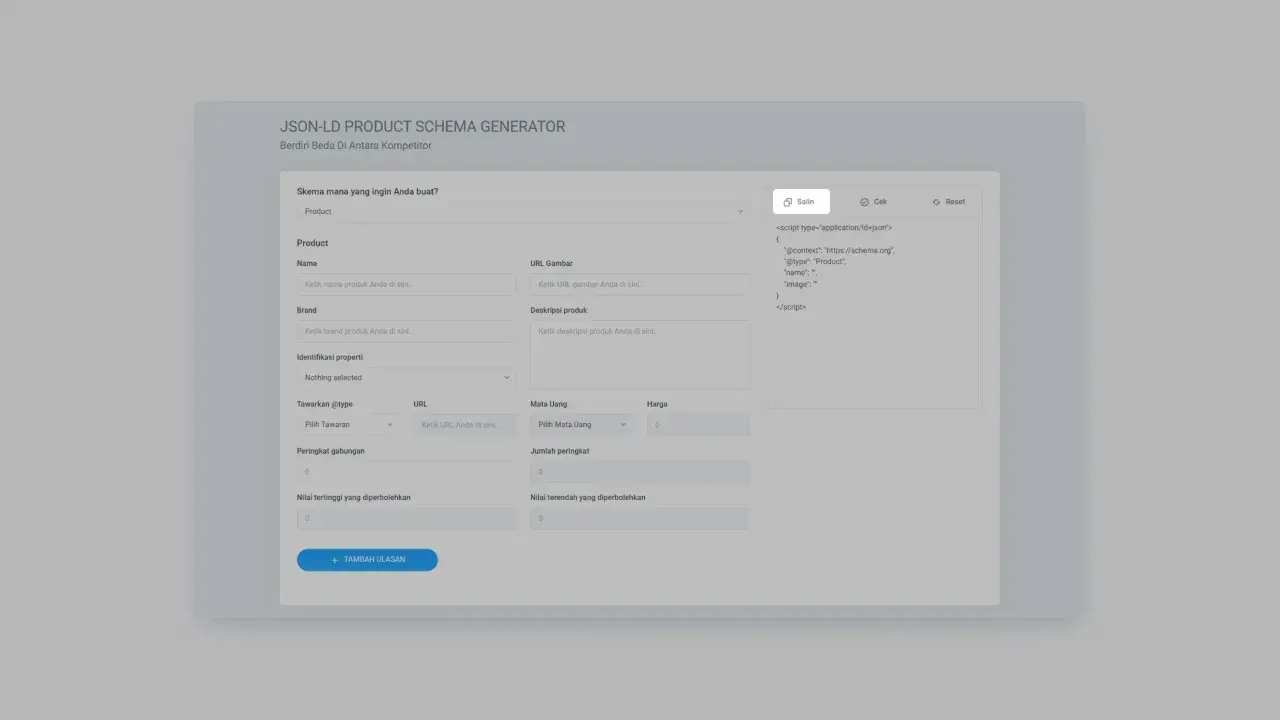Open the Pilih Mata Uang dropdown
Screen dimensions: 1280x720
[x=581, y=425]
